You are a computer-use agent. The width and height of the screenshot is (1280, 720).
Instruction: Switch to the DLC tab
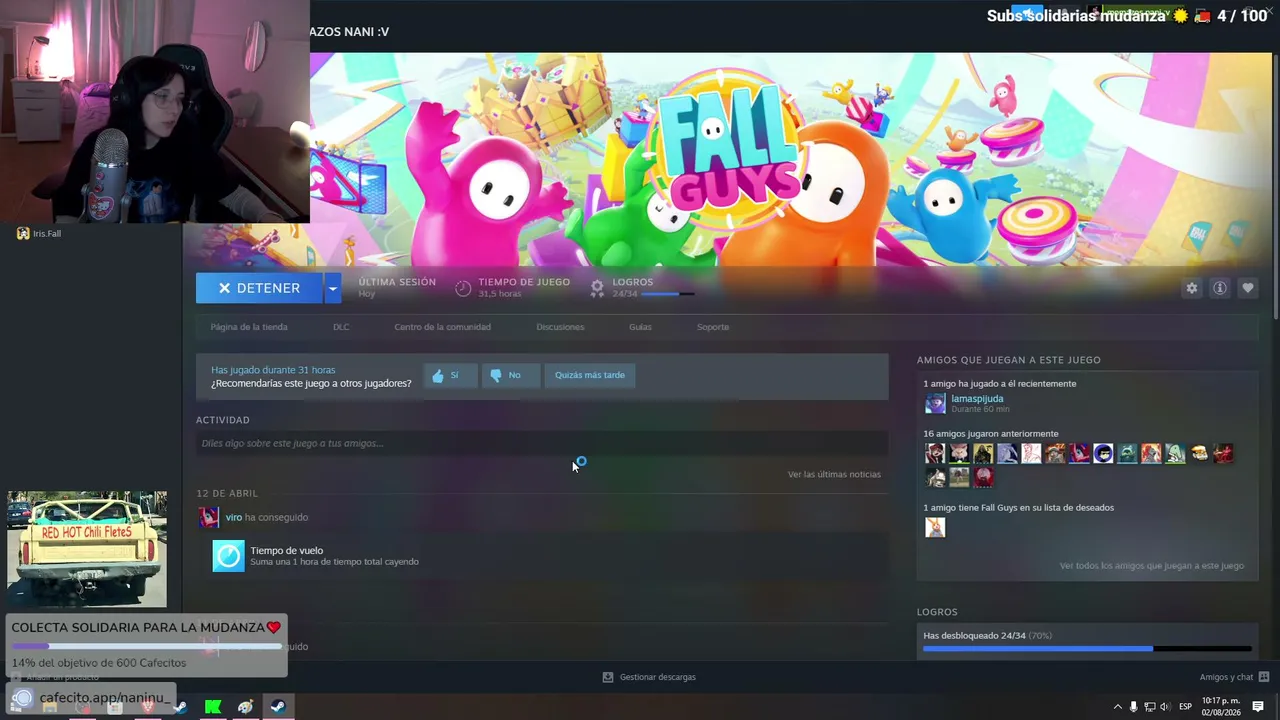click(341, 327)
